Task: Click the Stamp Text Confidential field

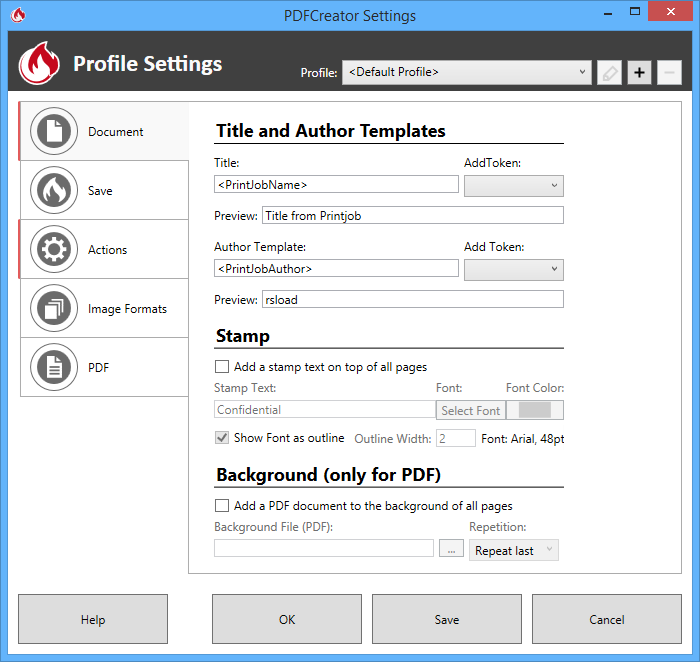Action: click(325, 409)
